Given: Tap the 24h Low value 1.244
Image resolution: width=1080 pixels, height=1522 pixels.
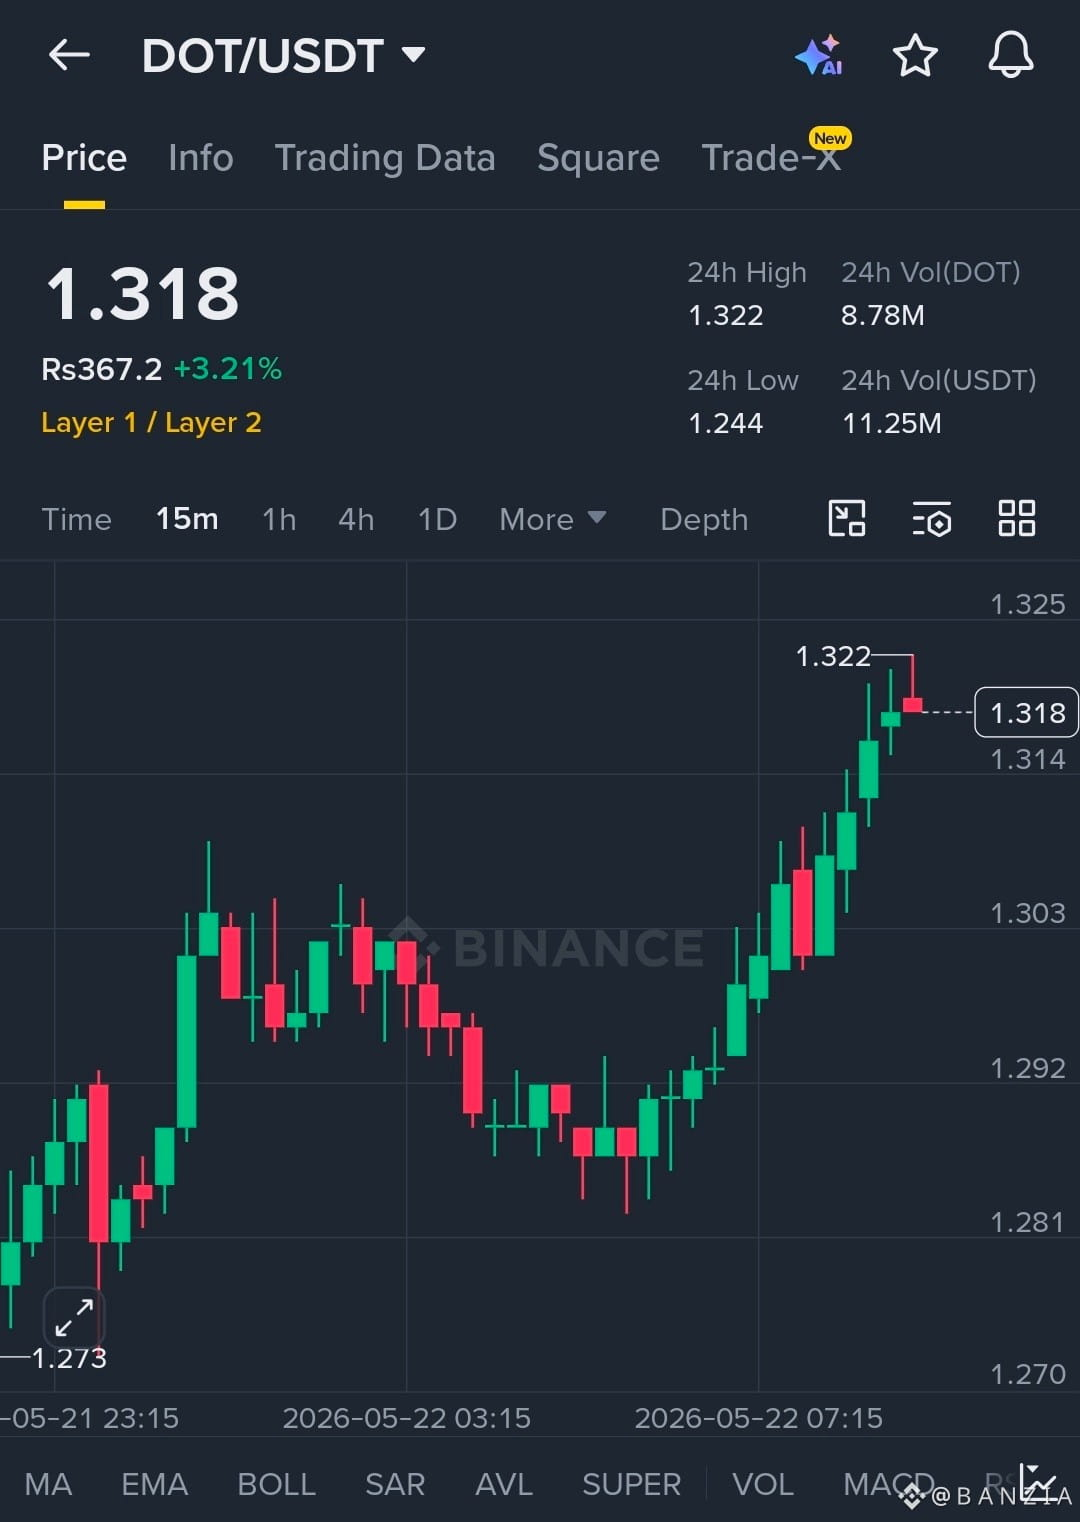Looking at the screenshot, I should tap(726, 424).
